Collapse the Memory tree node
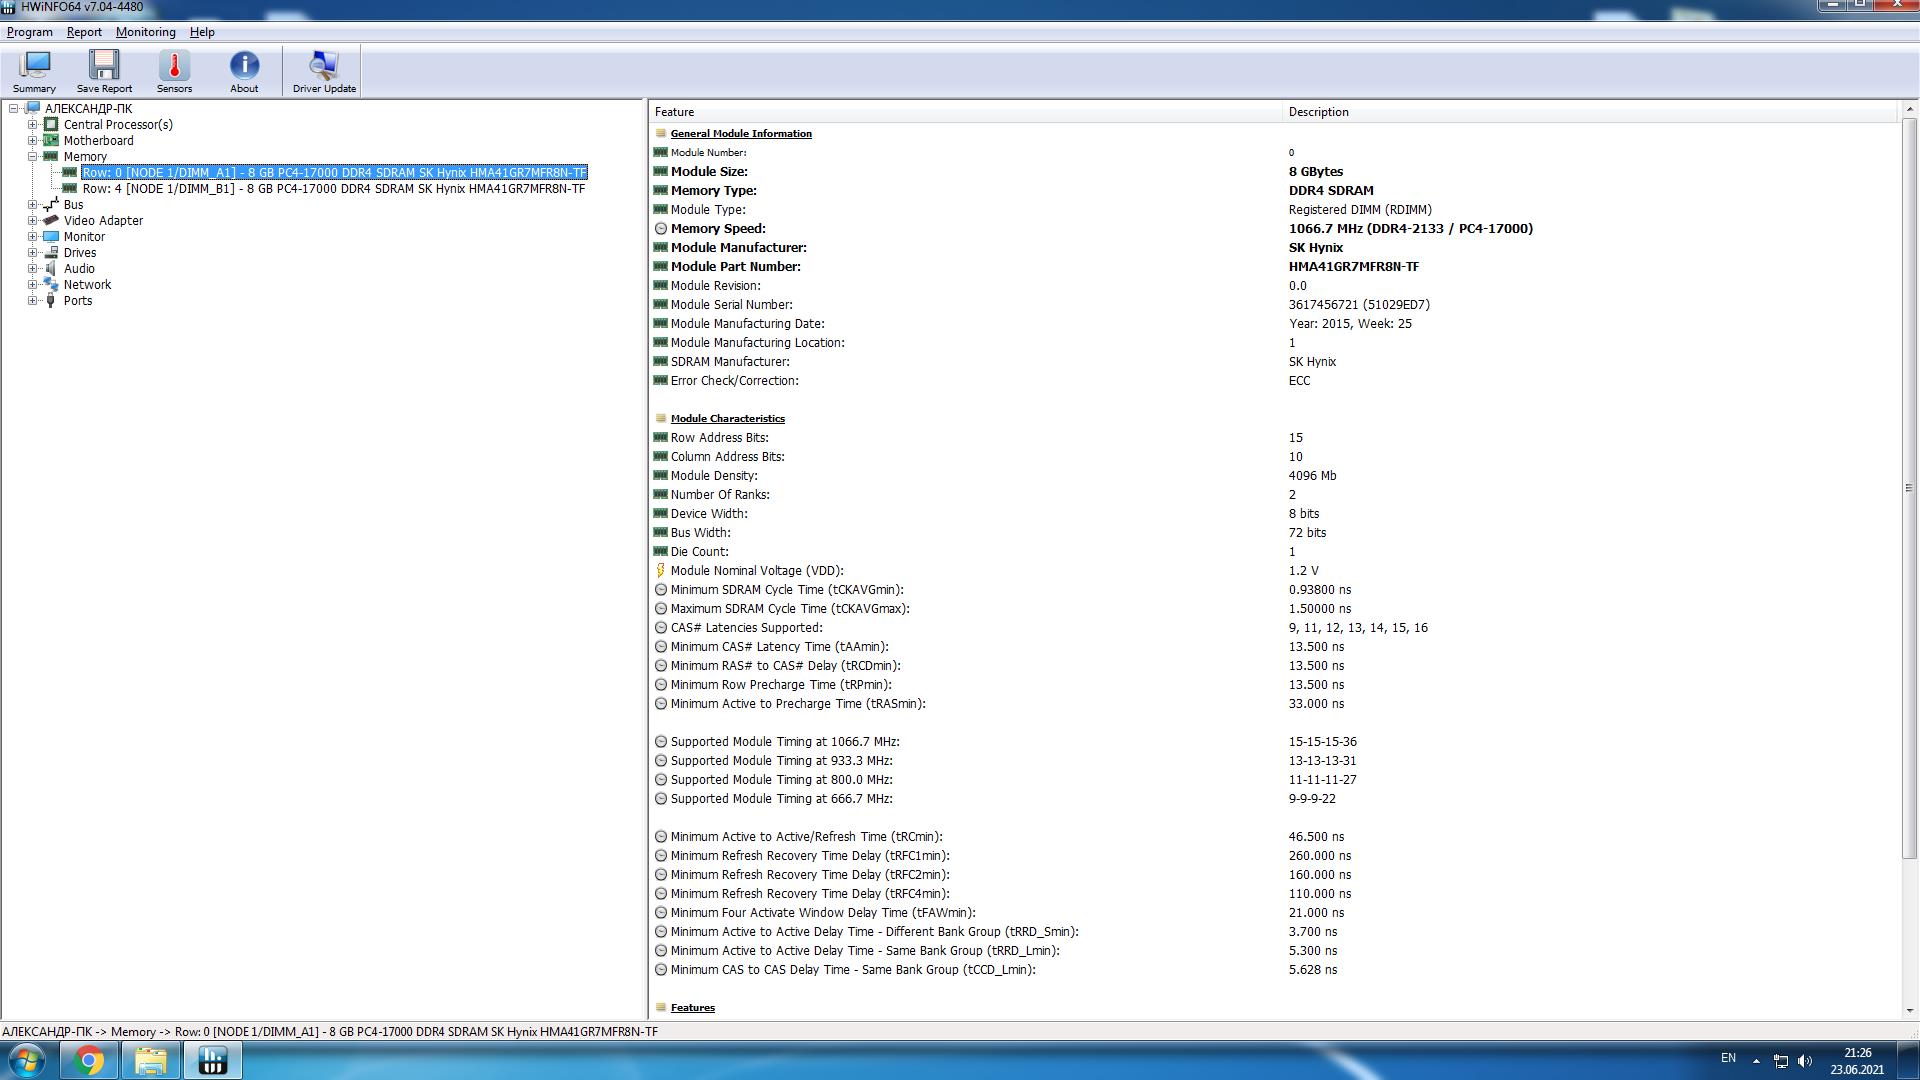The image size is (1920, 1080). click(32, 157)
